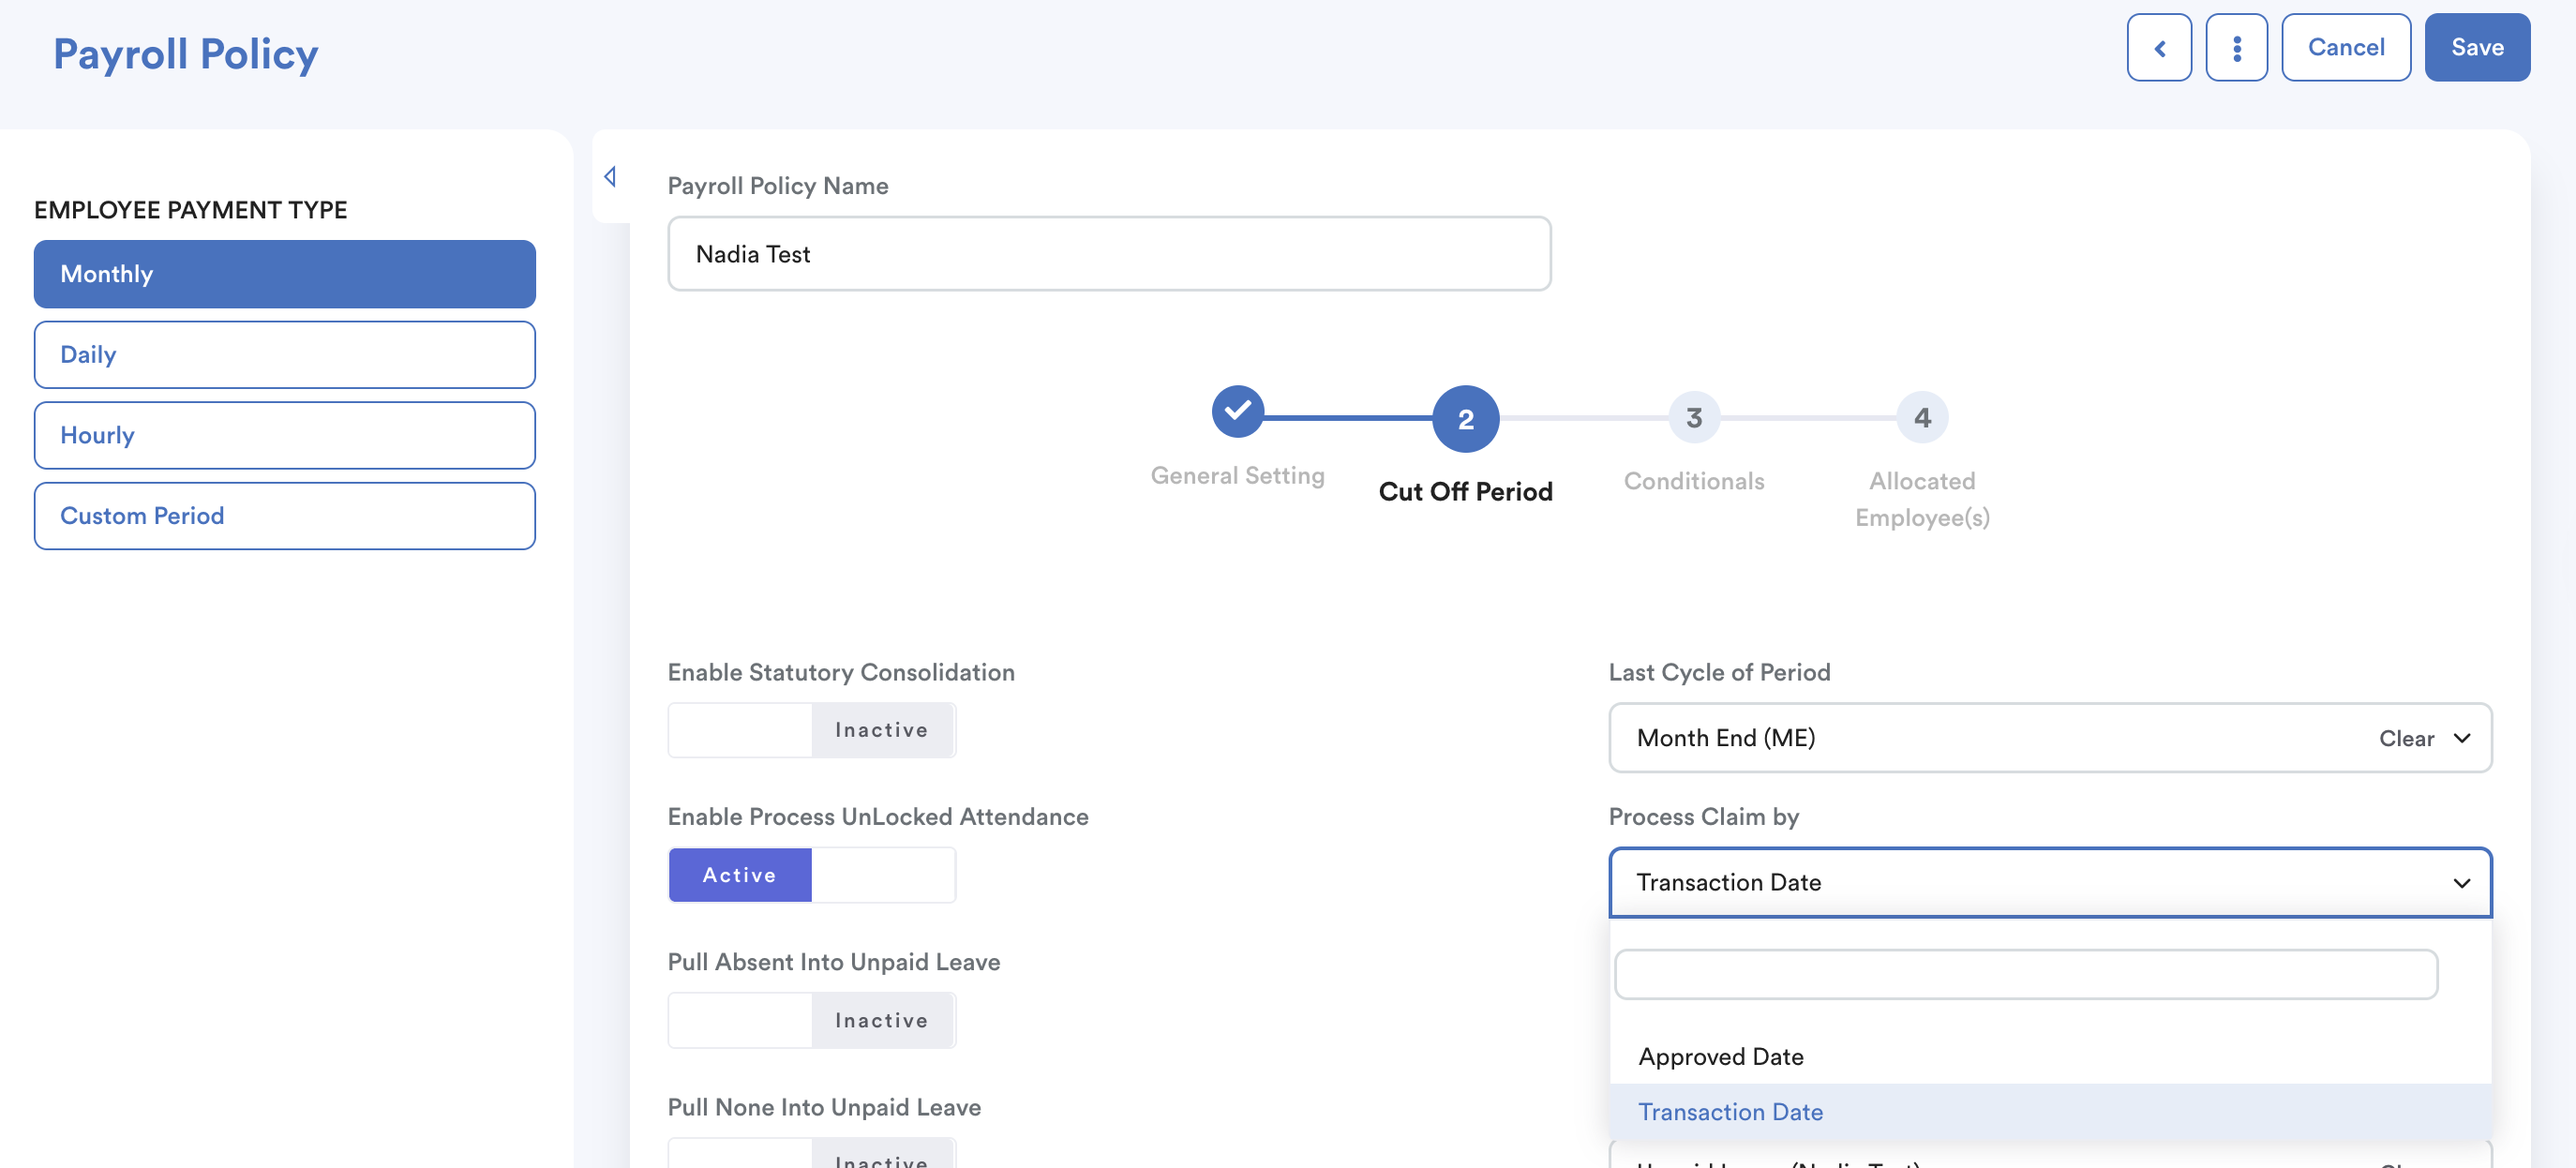The height and width of the screenshot is (1168, 2576).
Task: Click the Payroll Policy Name input field
Action: 1108,254
